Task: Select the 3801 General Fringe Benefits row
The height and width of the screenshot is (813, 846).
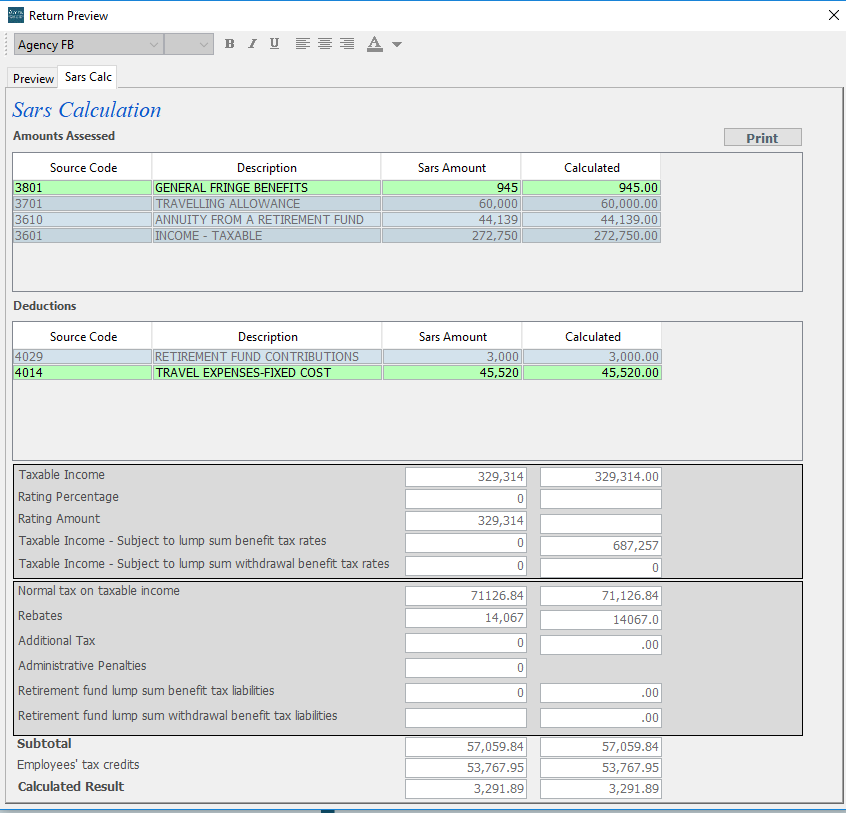Action: [267, 187]
